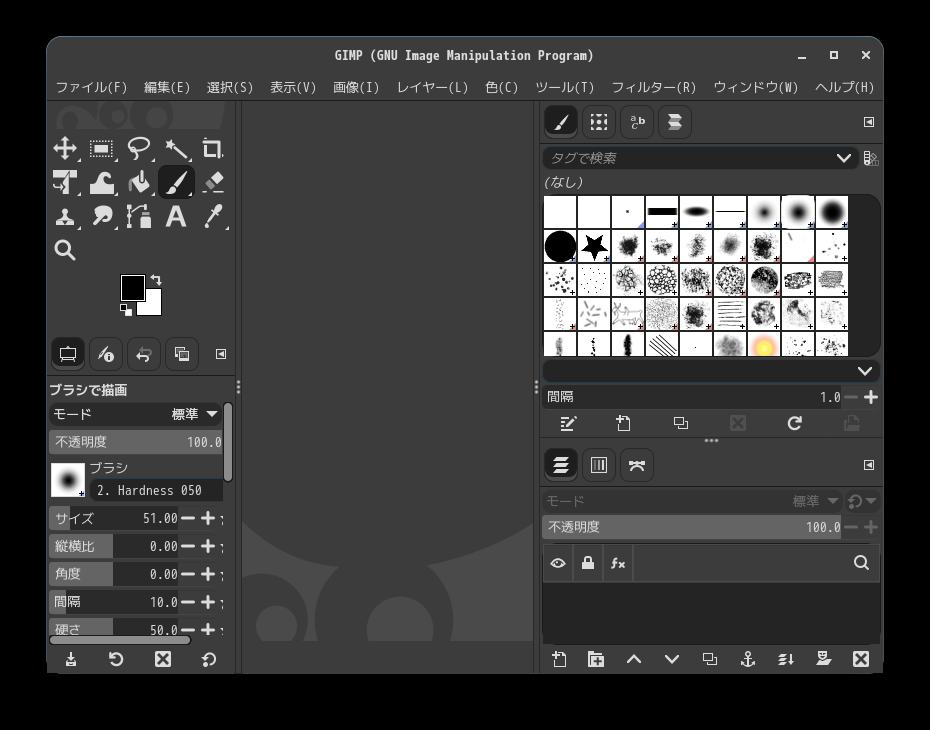Pick the Free Select lasso tool
The height and width of the screenshot is (730, 930).
click(x=138, y=149)
